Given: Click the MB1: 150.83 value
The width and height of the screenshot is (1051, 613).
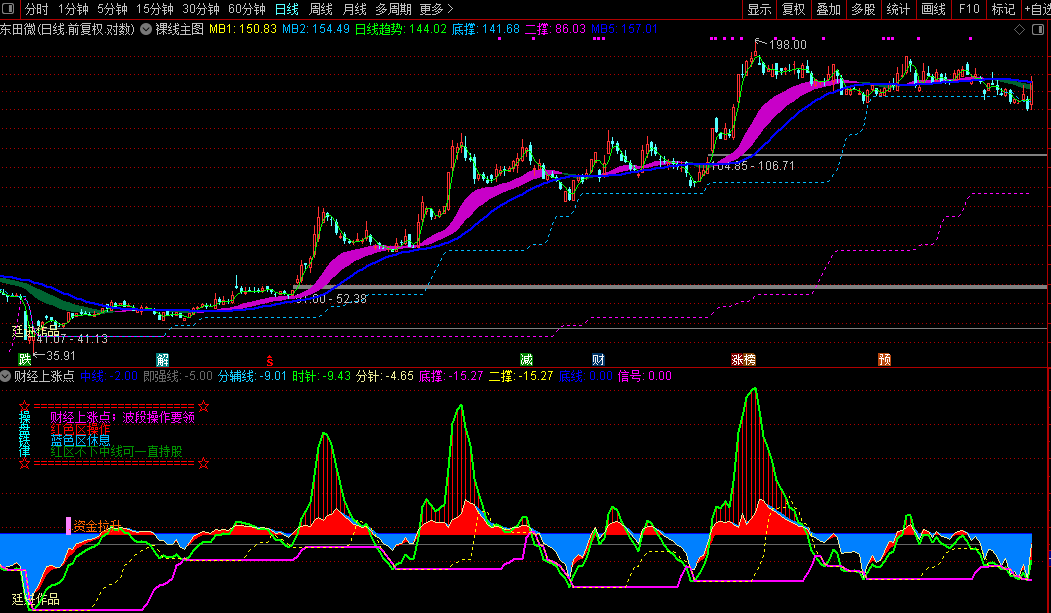Looking at the screenshot, I should (x=243, y=29).
